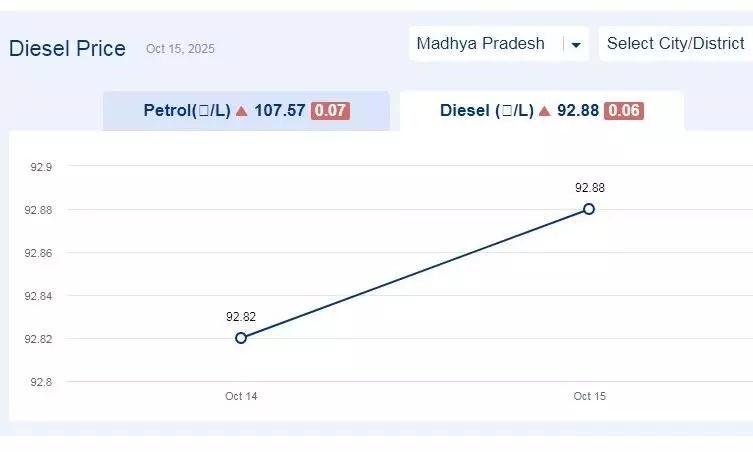Click the red up-arrow icon on Diesel tab
This screenshot has width=753, height=452.
pos(544,111)
